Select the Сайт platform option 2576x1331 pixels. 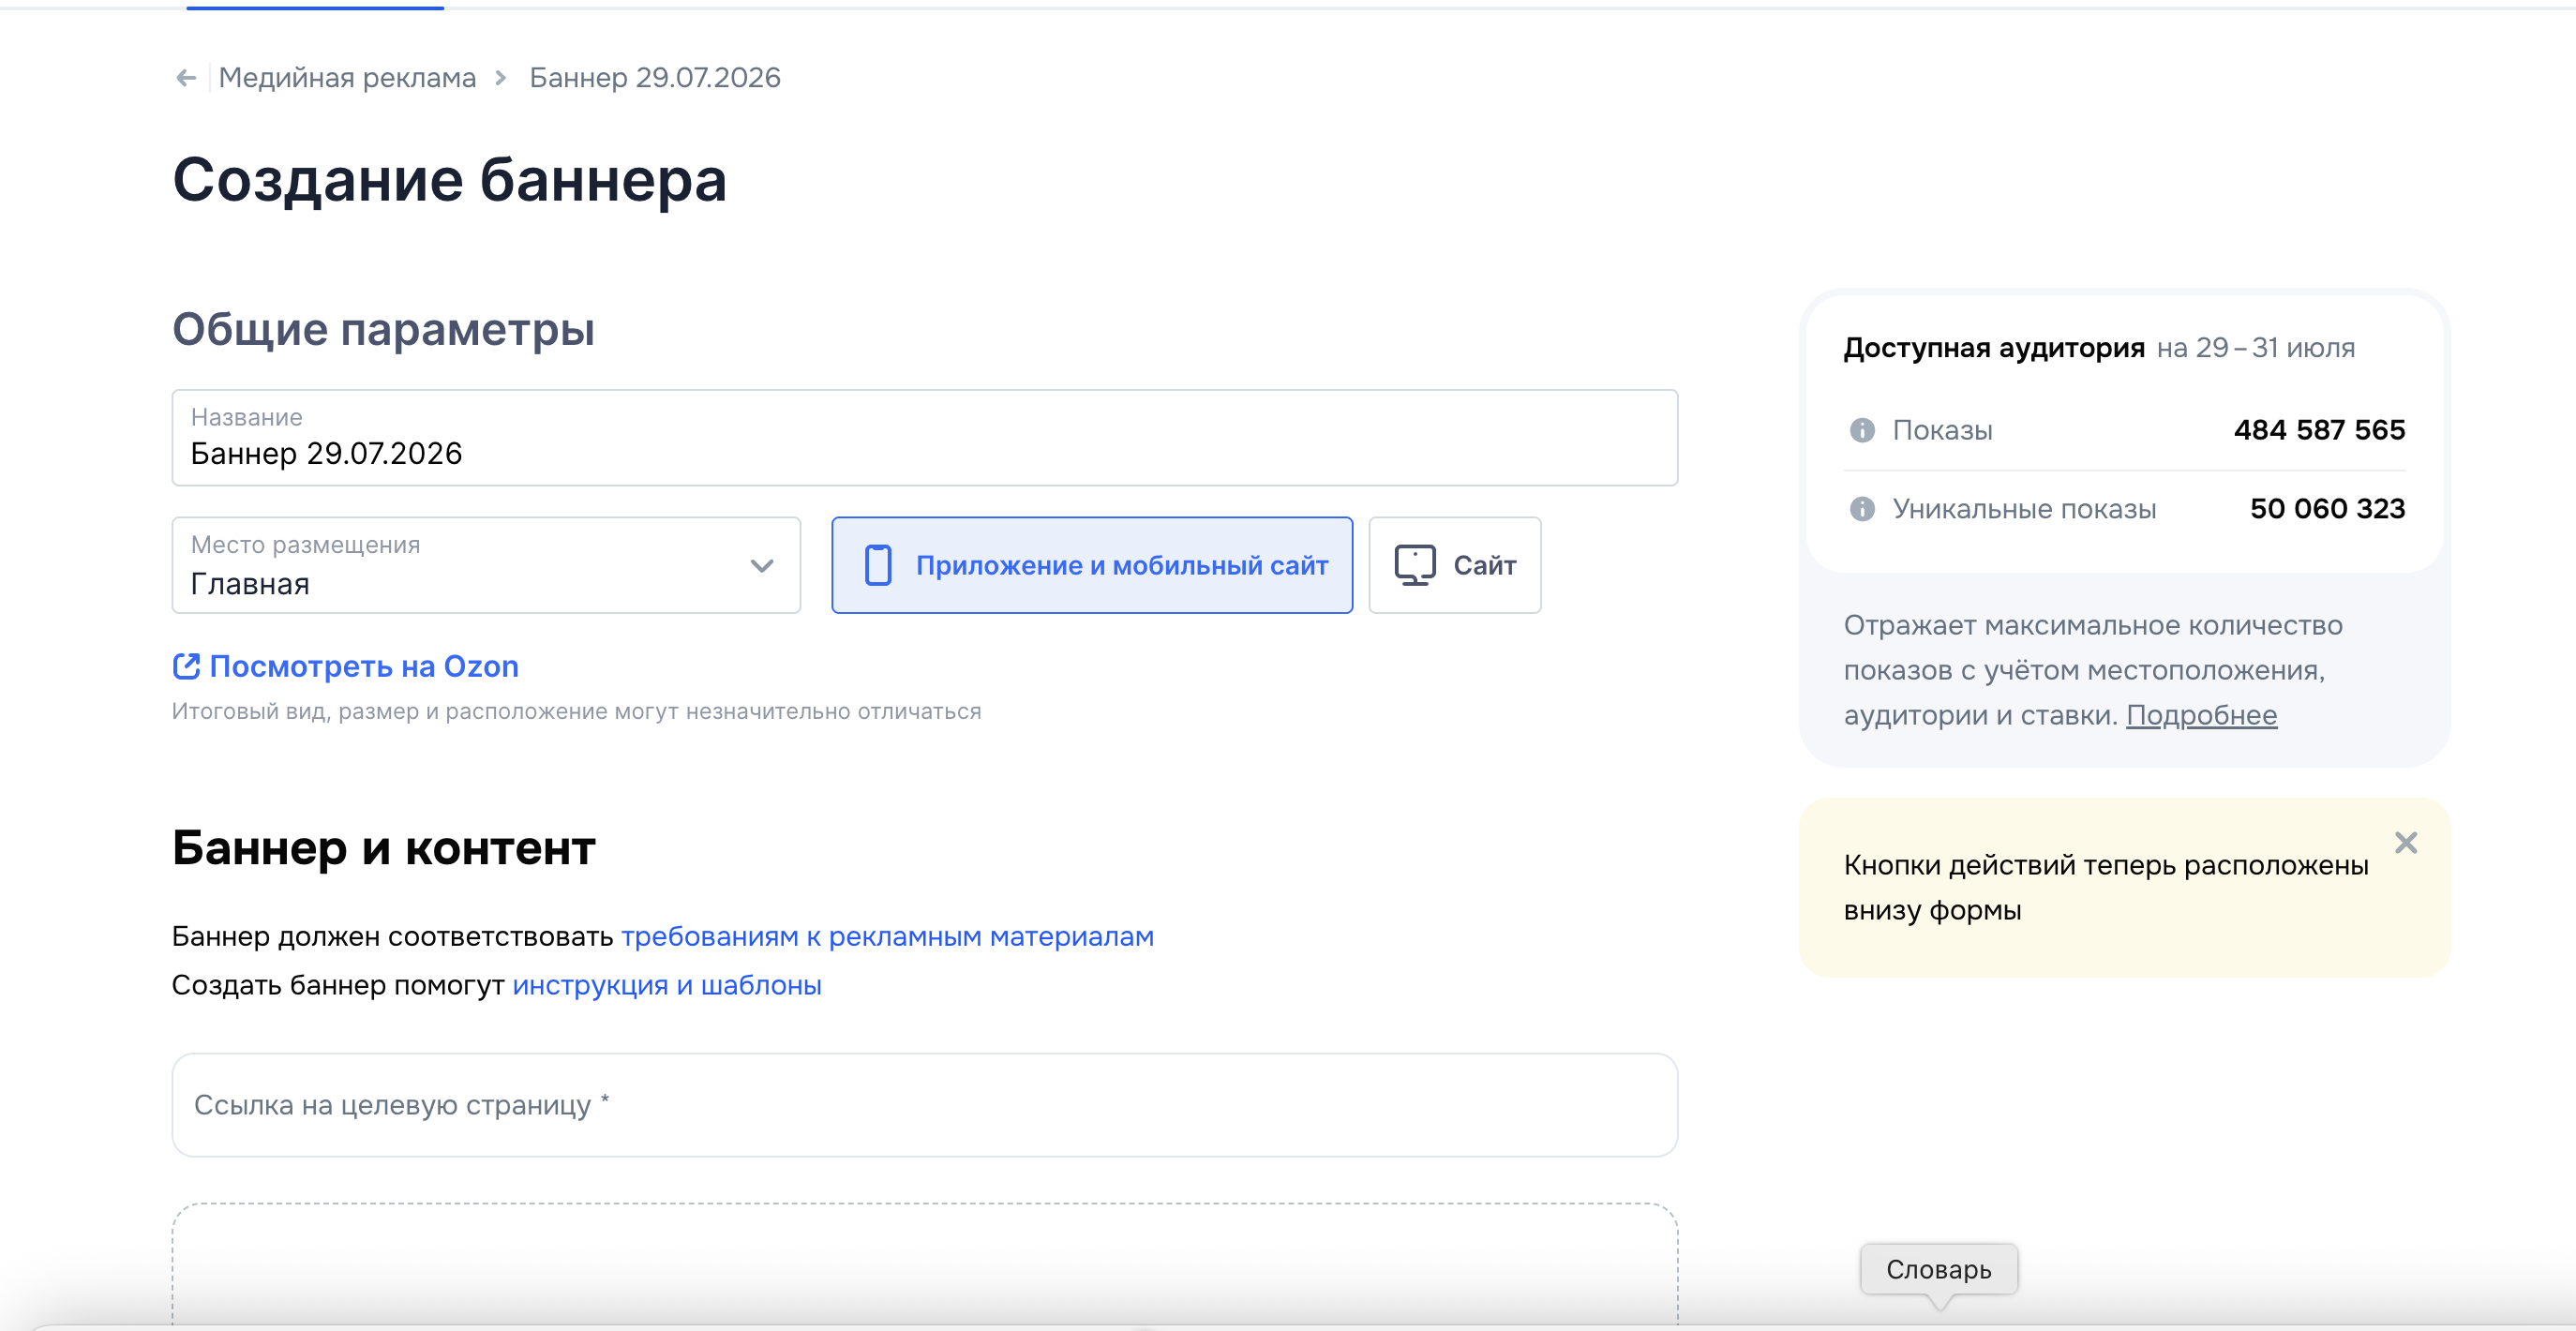1455,565
